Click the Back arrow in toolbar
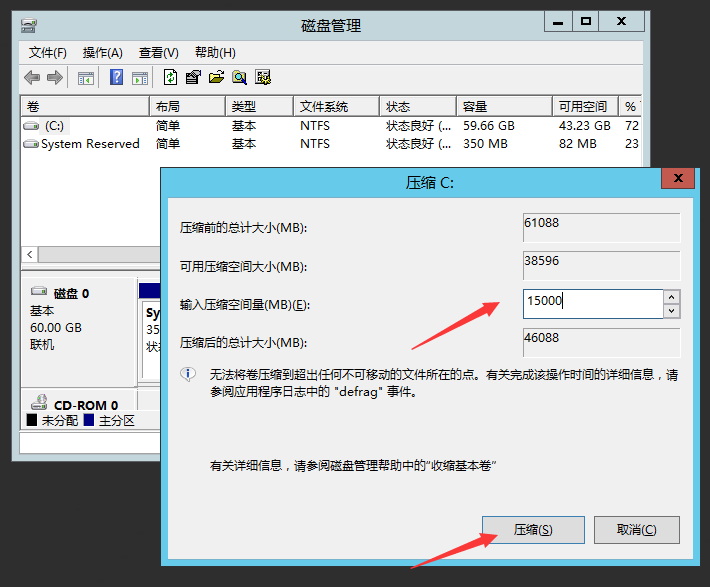710x587 pixels. pyautogui.click(x=32, y=78)
